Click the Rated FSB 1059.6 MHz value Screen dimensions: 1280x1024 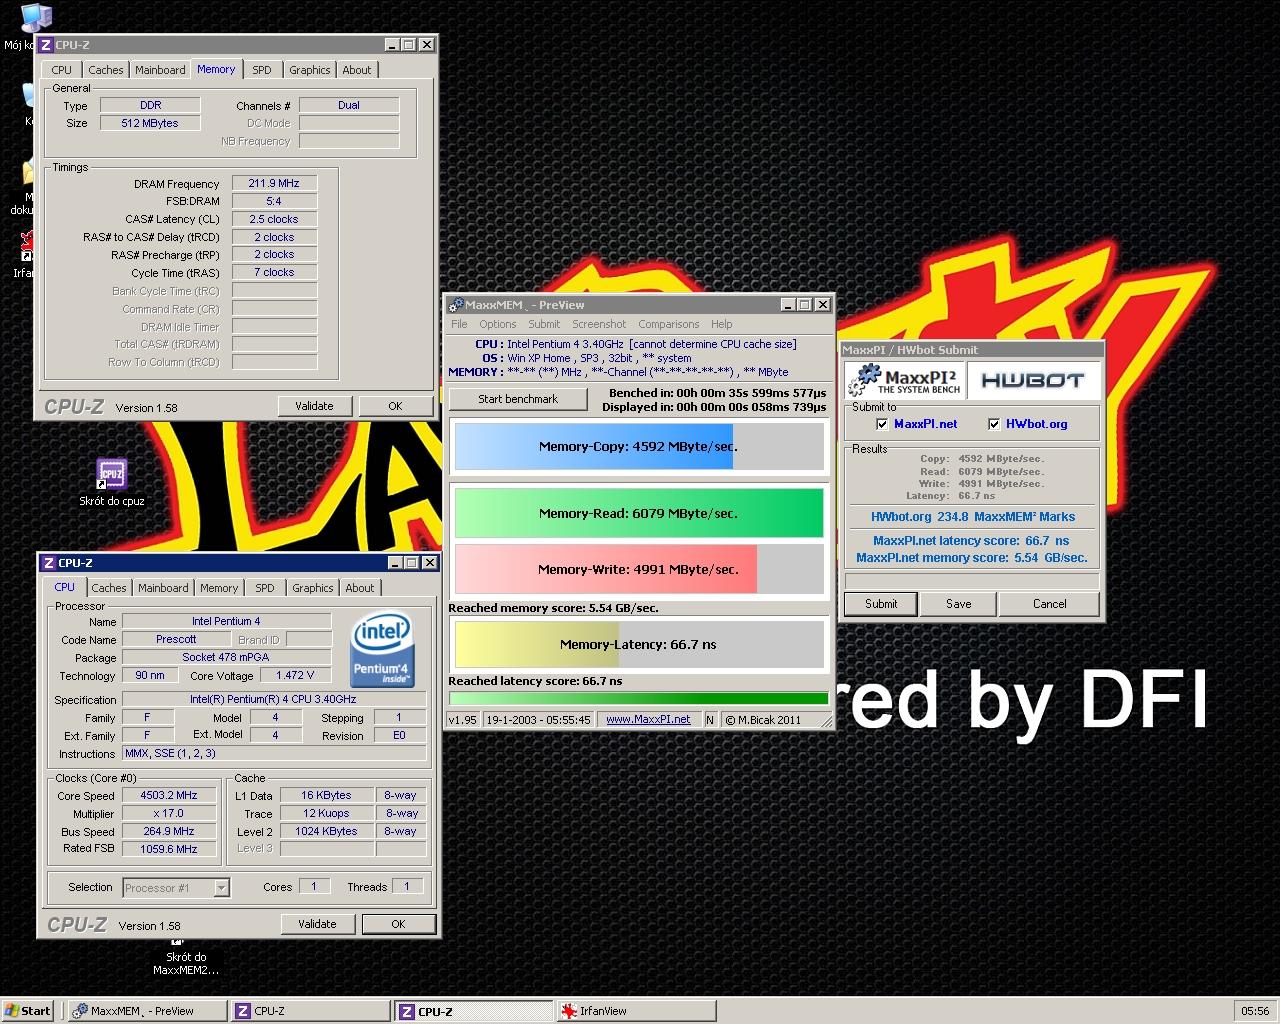point(169,849)
